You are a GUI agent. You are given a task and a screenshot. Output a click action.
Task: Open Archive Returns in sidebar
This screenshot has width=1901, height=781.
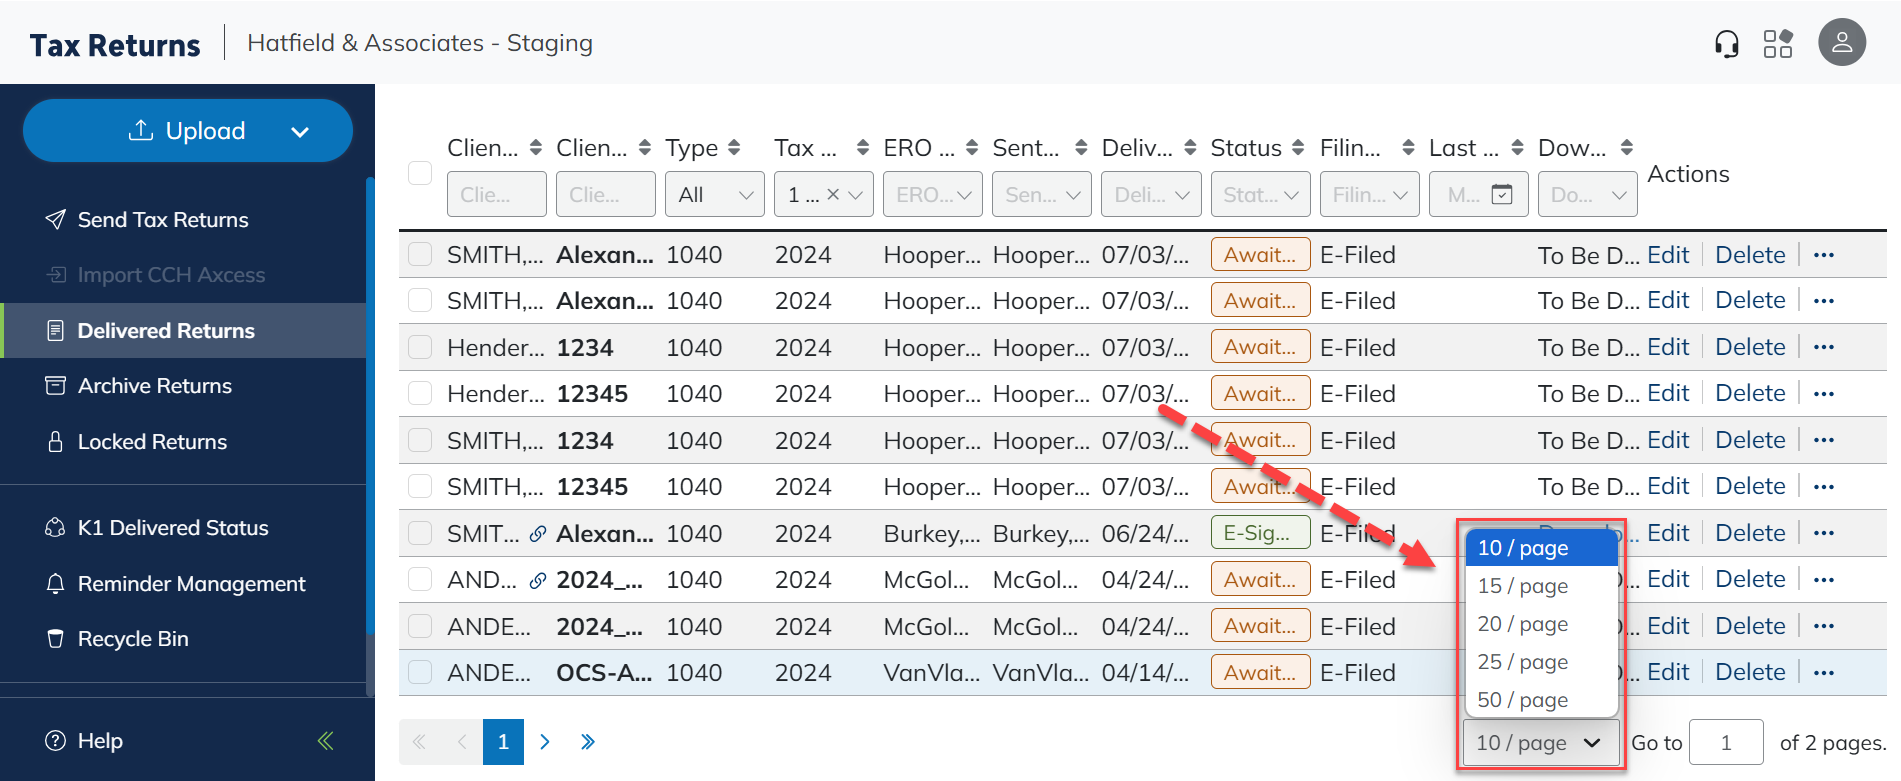tap(154, 386)
